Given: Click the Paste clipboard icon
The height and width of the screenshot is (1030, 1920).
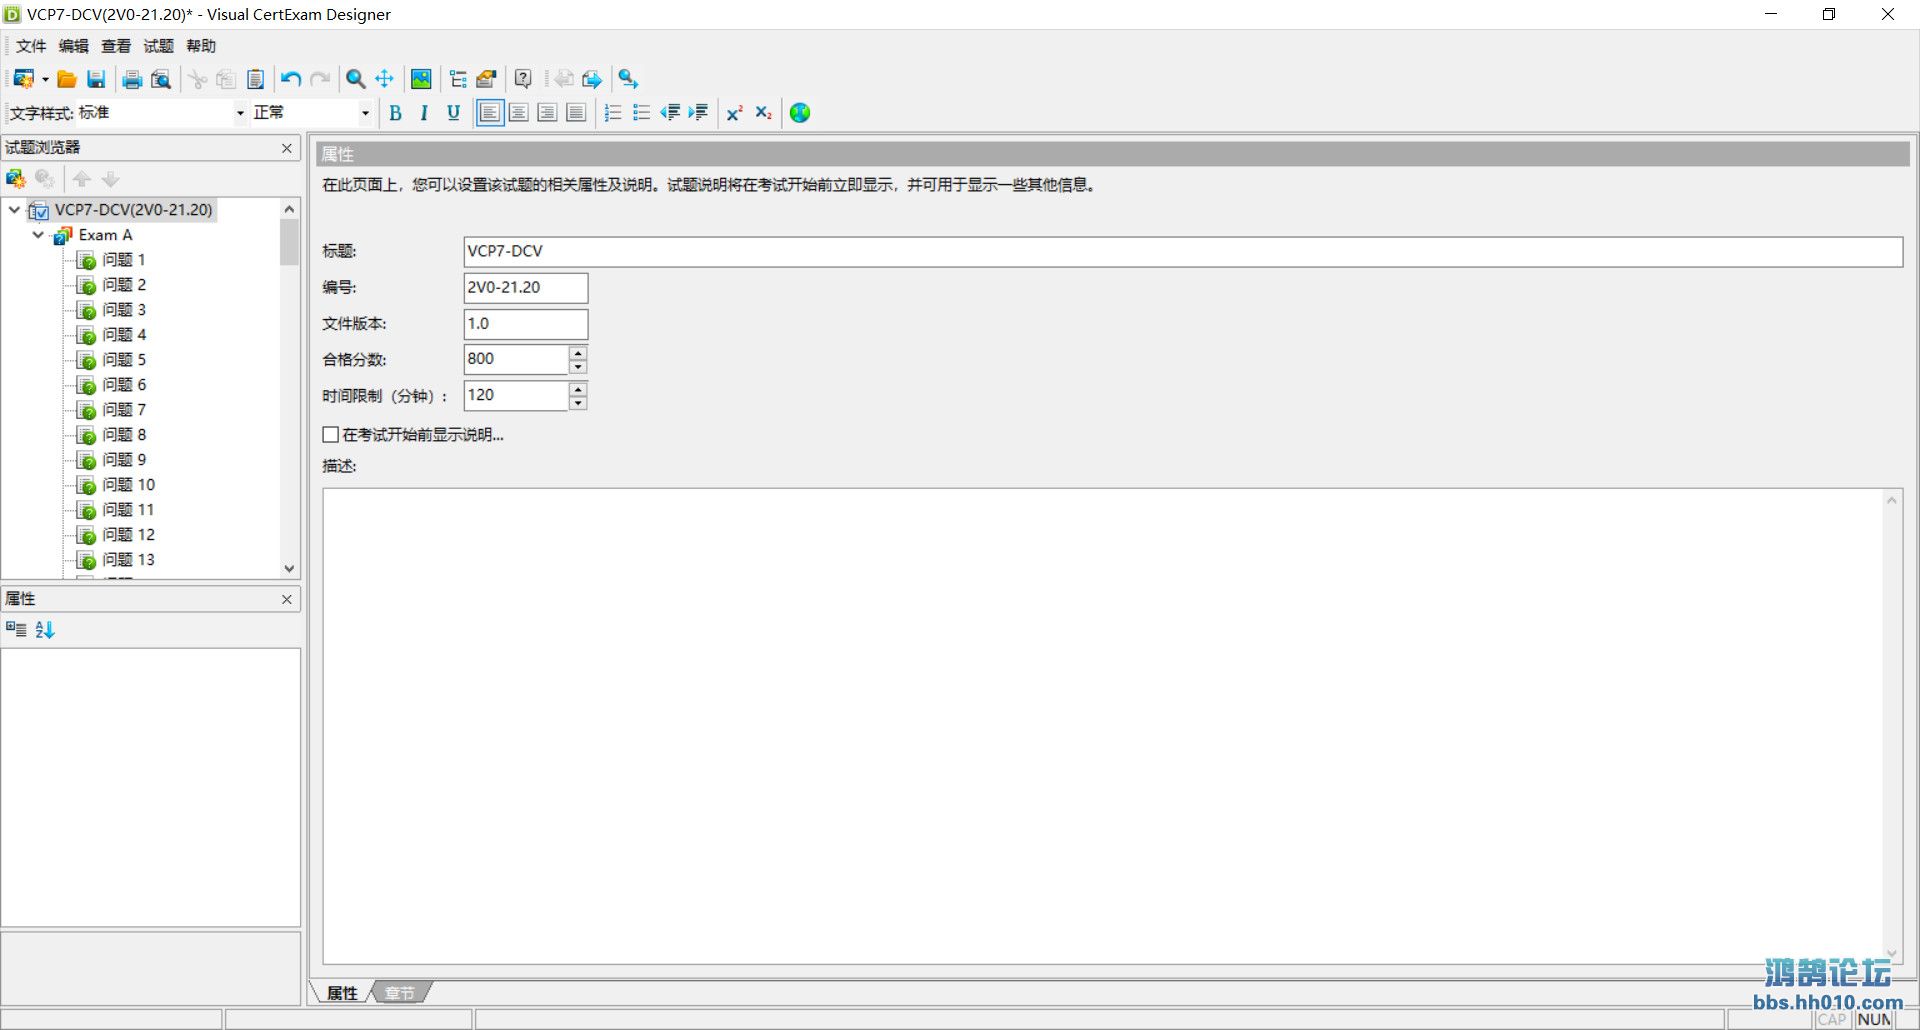Looking at the screenshot, I should (255, 79).
